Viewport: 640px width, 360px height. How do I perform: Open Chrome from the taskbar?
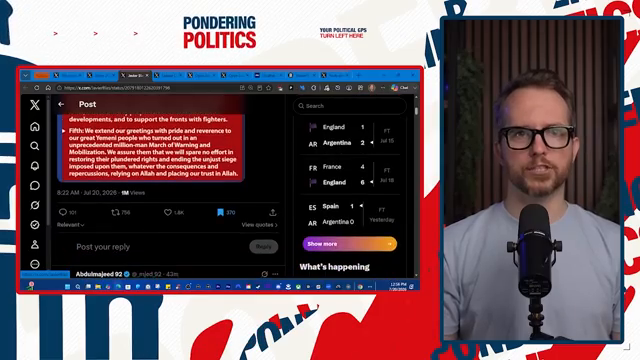tap(360, 287)
